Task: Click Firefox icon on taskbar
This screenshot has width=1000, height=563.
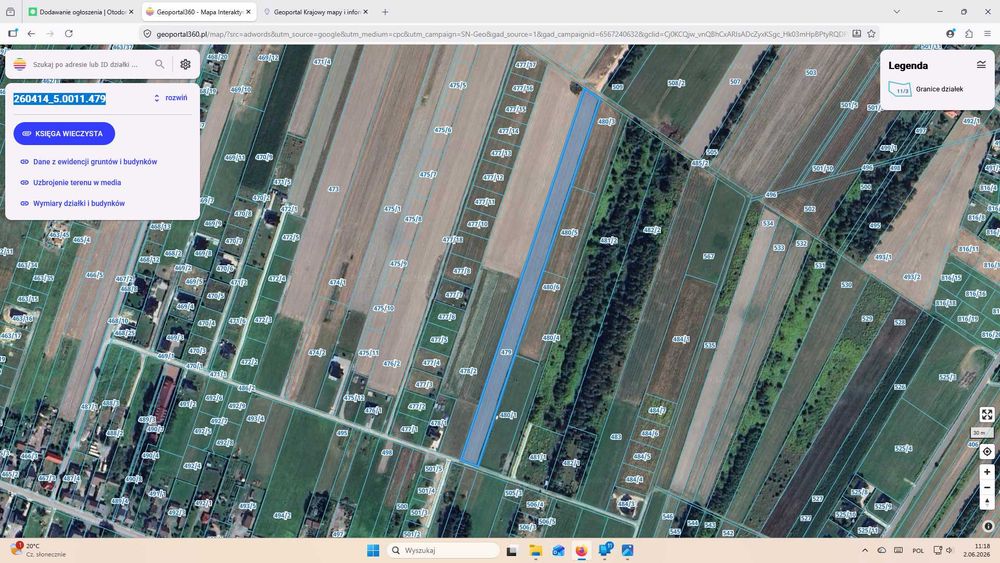Action: [x=581, y=550]
